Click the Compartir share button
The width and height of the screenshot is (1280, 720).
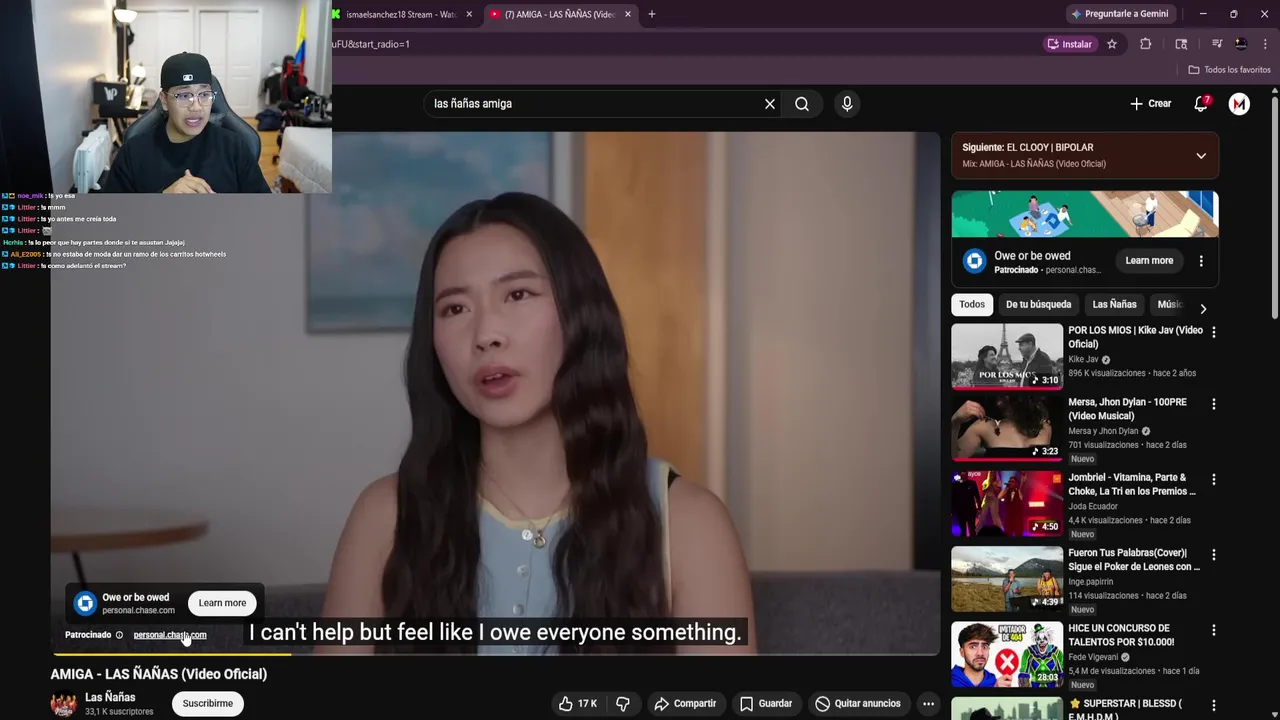pyautogui.click(x=685, y=704)
